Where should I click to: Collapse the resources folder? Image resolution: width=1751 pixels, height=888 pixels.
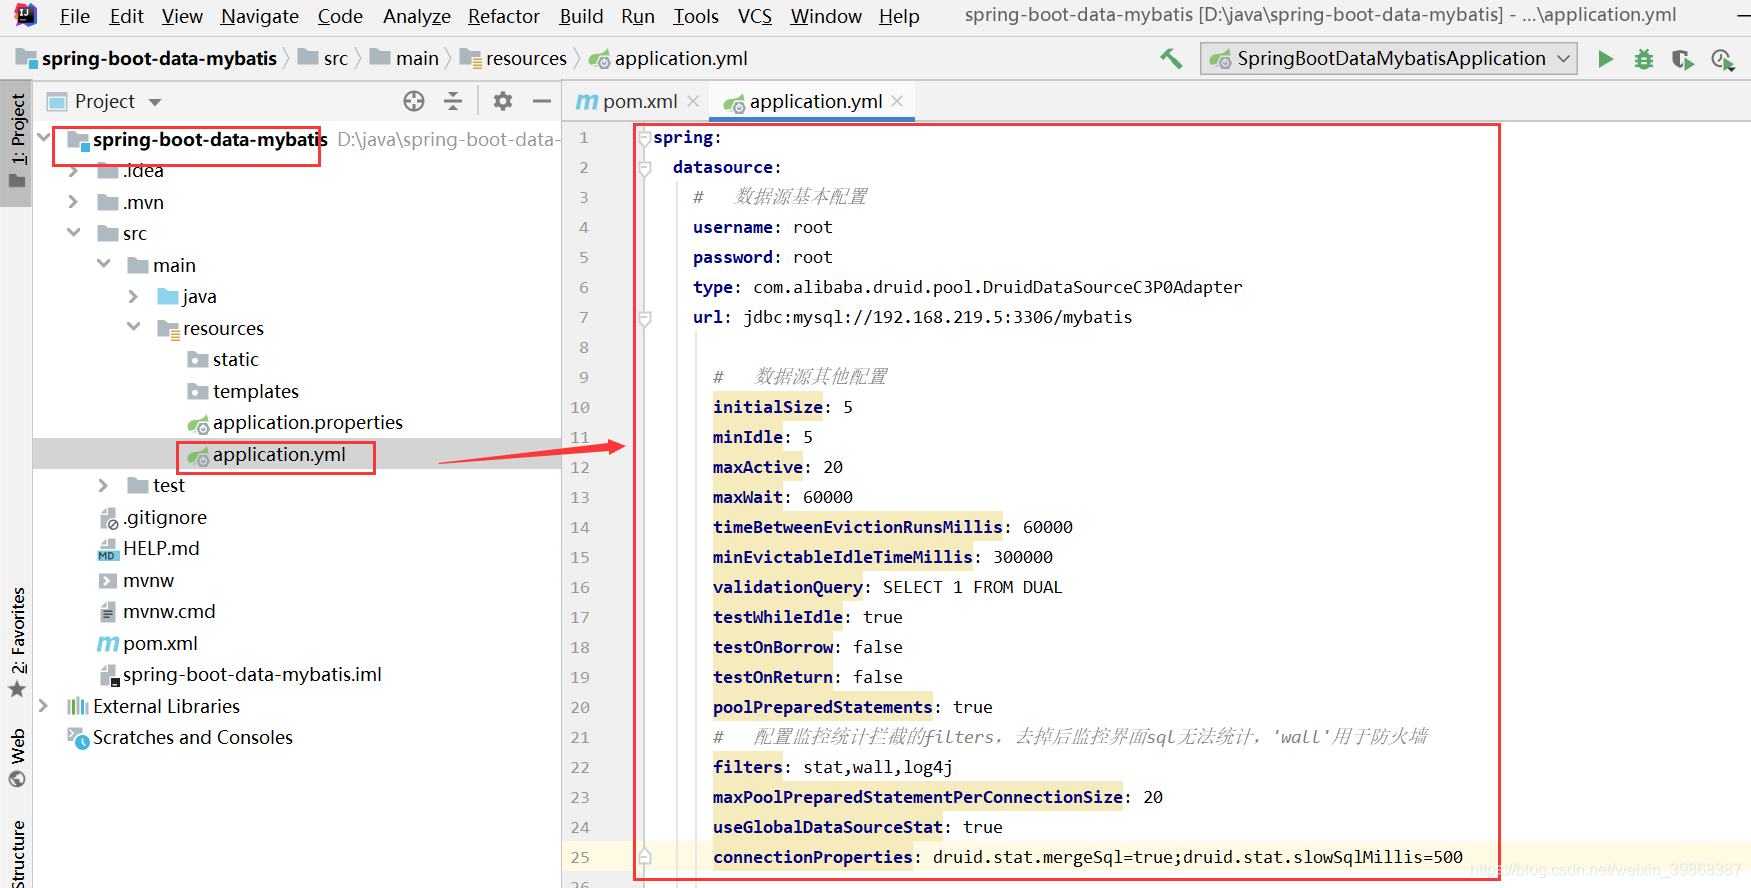[x=134, y=327]
